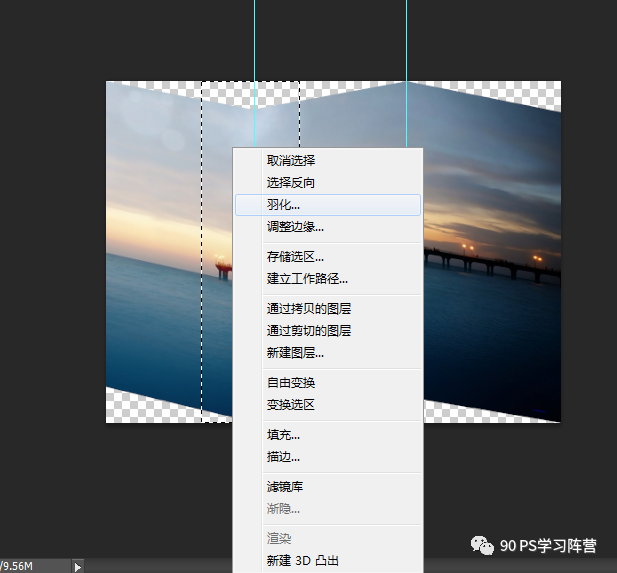Select 选择反向 menu entry
This screenshot has width=617, height=573.
coord(328,183)
